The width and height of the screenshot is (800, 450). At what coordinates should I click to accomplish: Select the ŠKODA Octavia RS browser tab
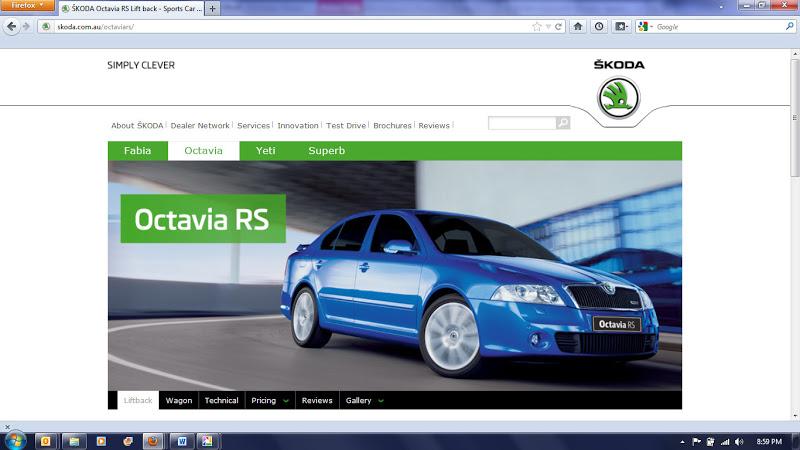point(132,8)
